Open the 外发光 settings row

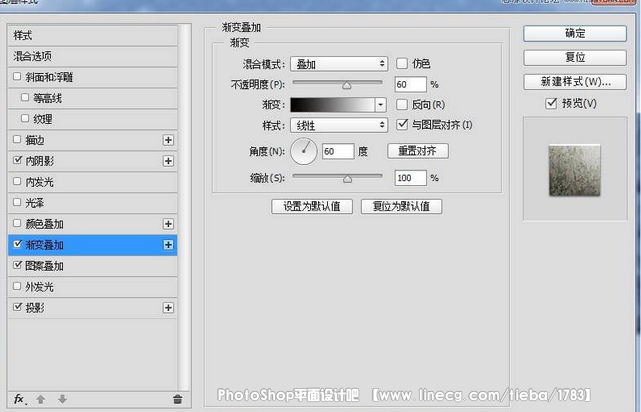93,287
